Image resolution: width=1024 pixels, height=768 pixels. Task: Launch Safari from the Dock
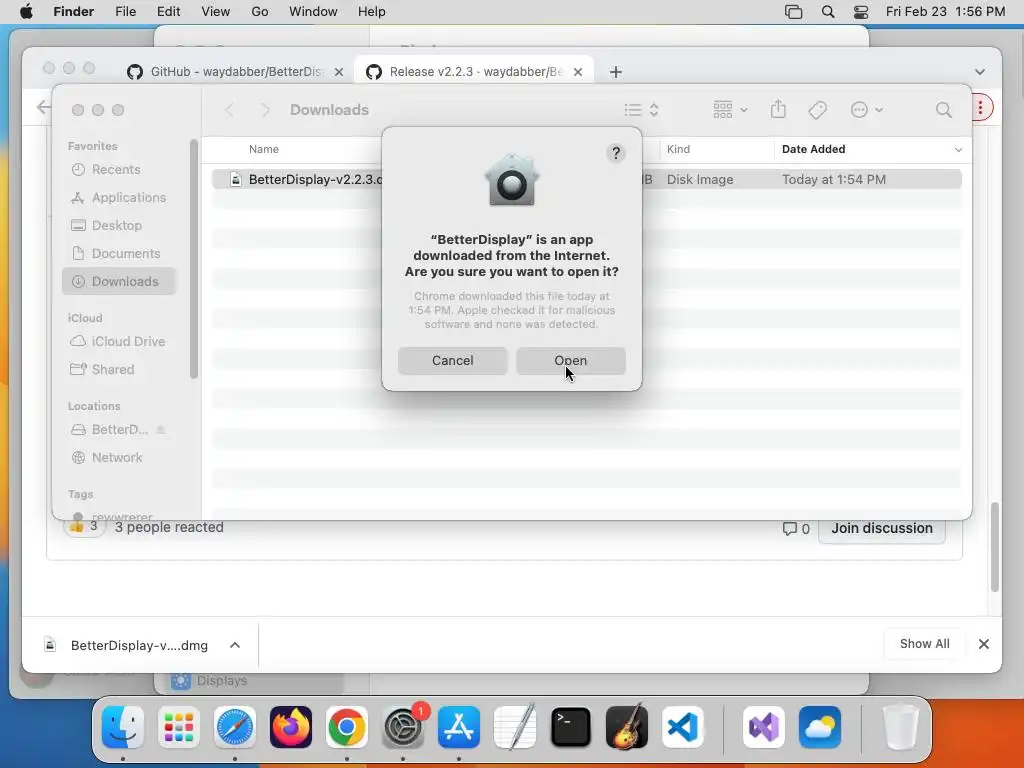pos(234,727)
